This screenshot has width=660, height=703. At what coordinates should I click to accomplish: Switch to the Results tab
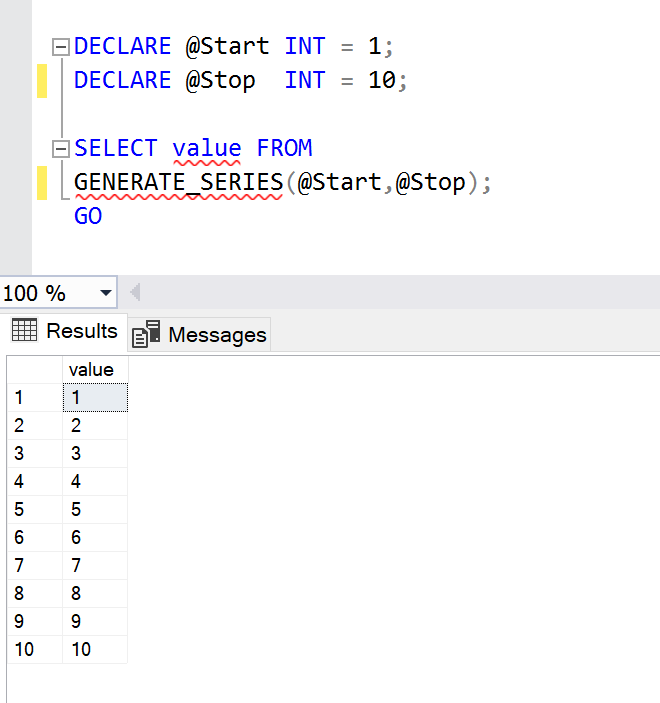(x=66, y=331)
